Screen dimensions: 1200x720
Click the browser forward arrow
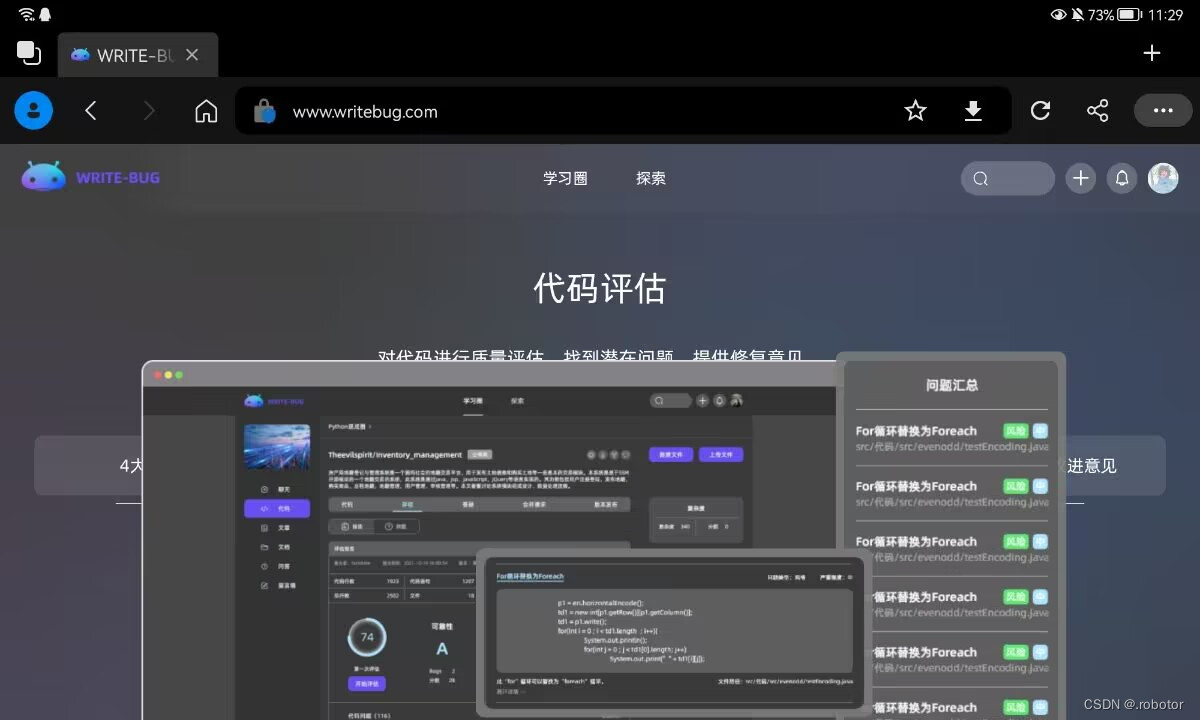click(x=149, y=111)
